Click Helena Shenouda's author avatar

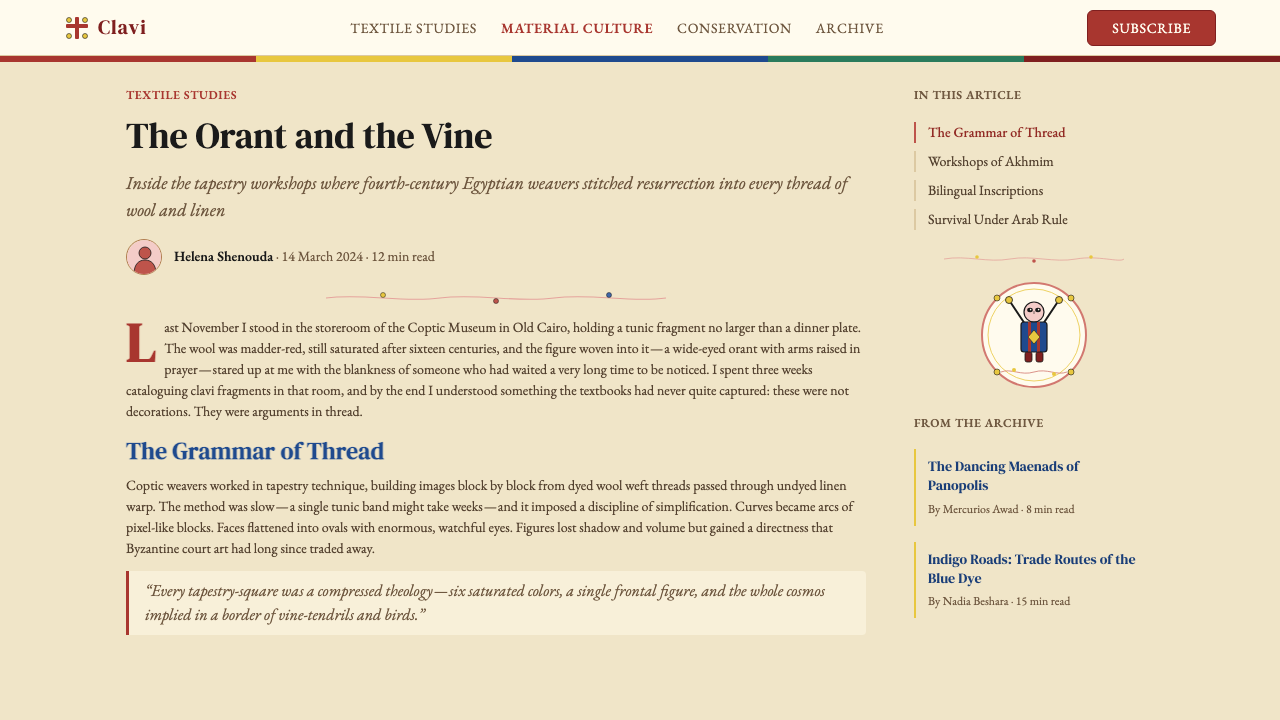pyautogui.click(x=144, y=257)
